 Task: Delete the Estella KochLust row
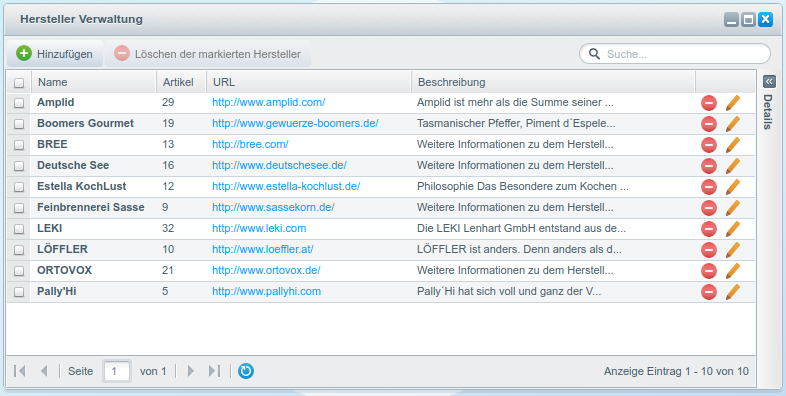pyautogui.click(x=709, y=187)
